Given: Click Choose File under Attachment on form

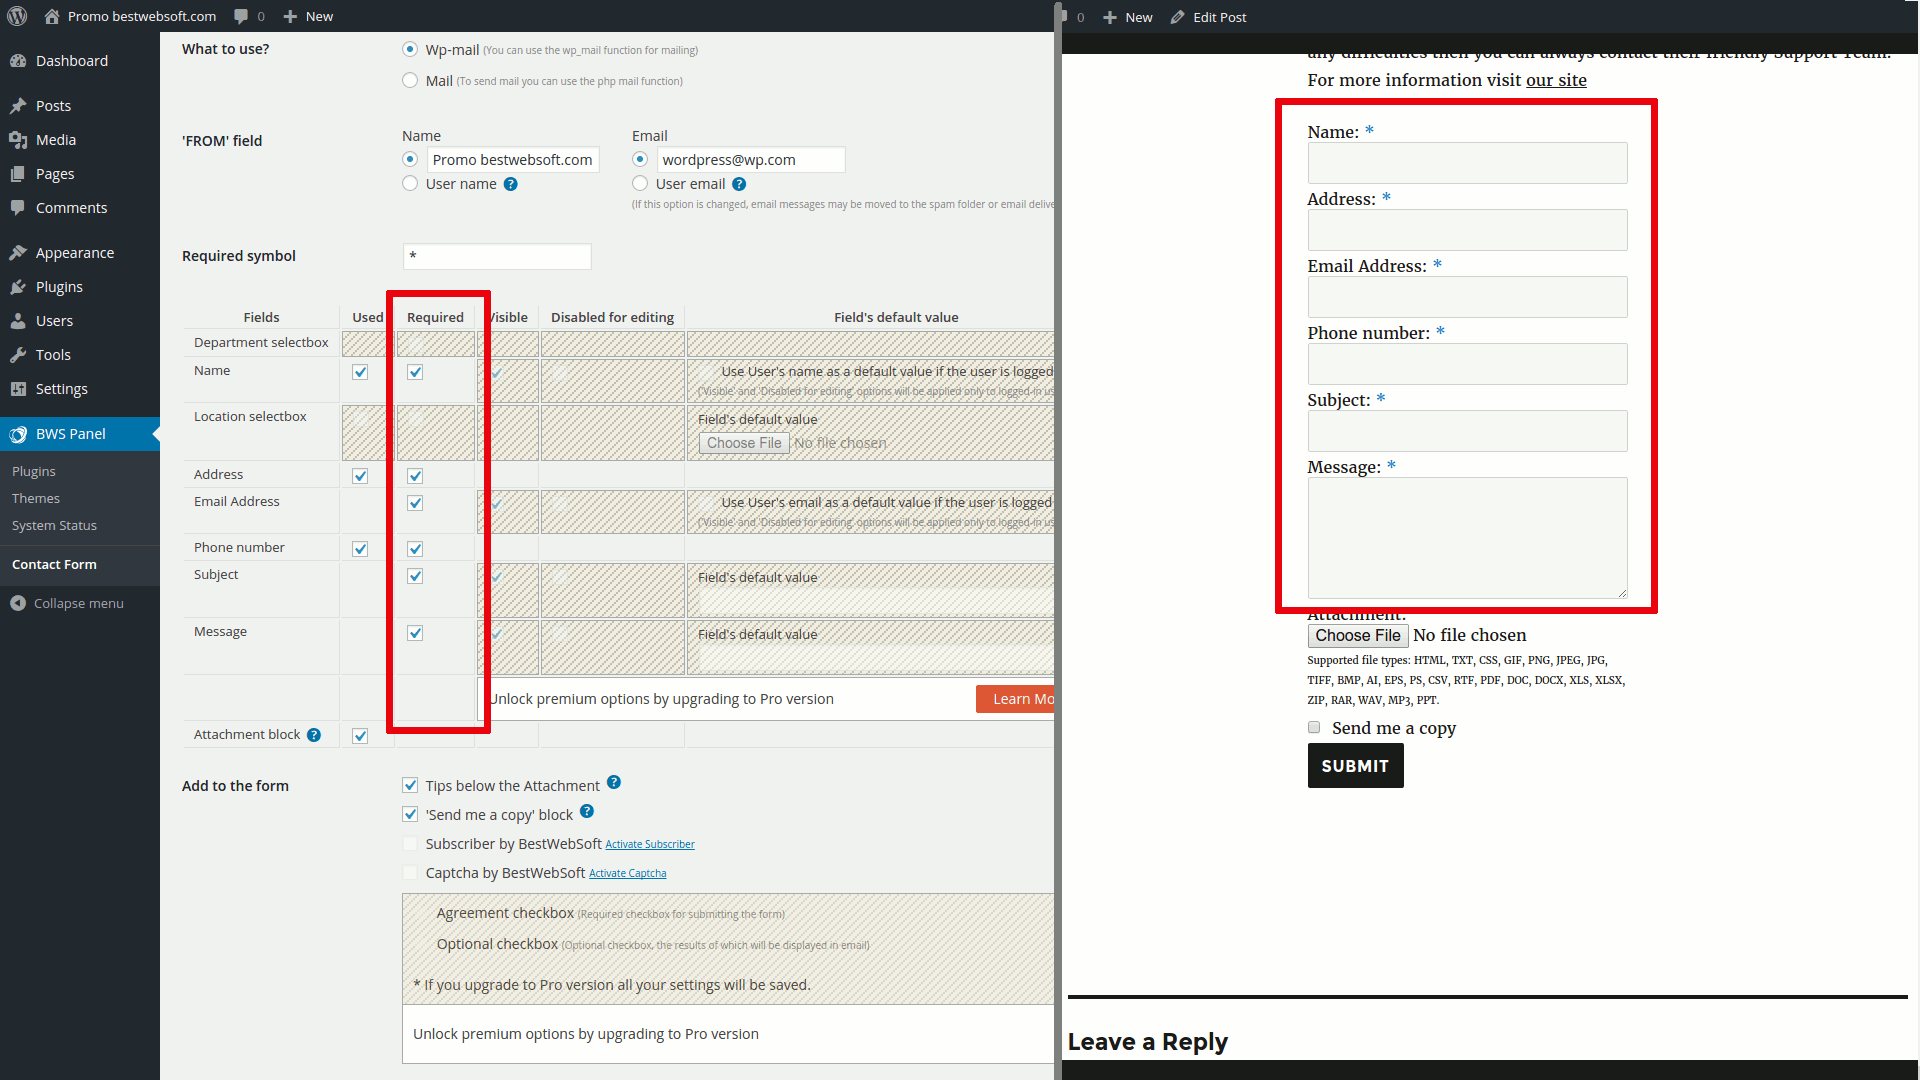Looking at the screenshot, I should [1357, 635].
